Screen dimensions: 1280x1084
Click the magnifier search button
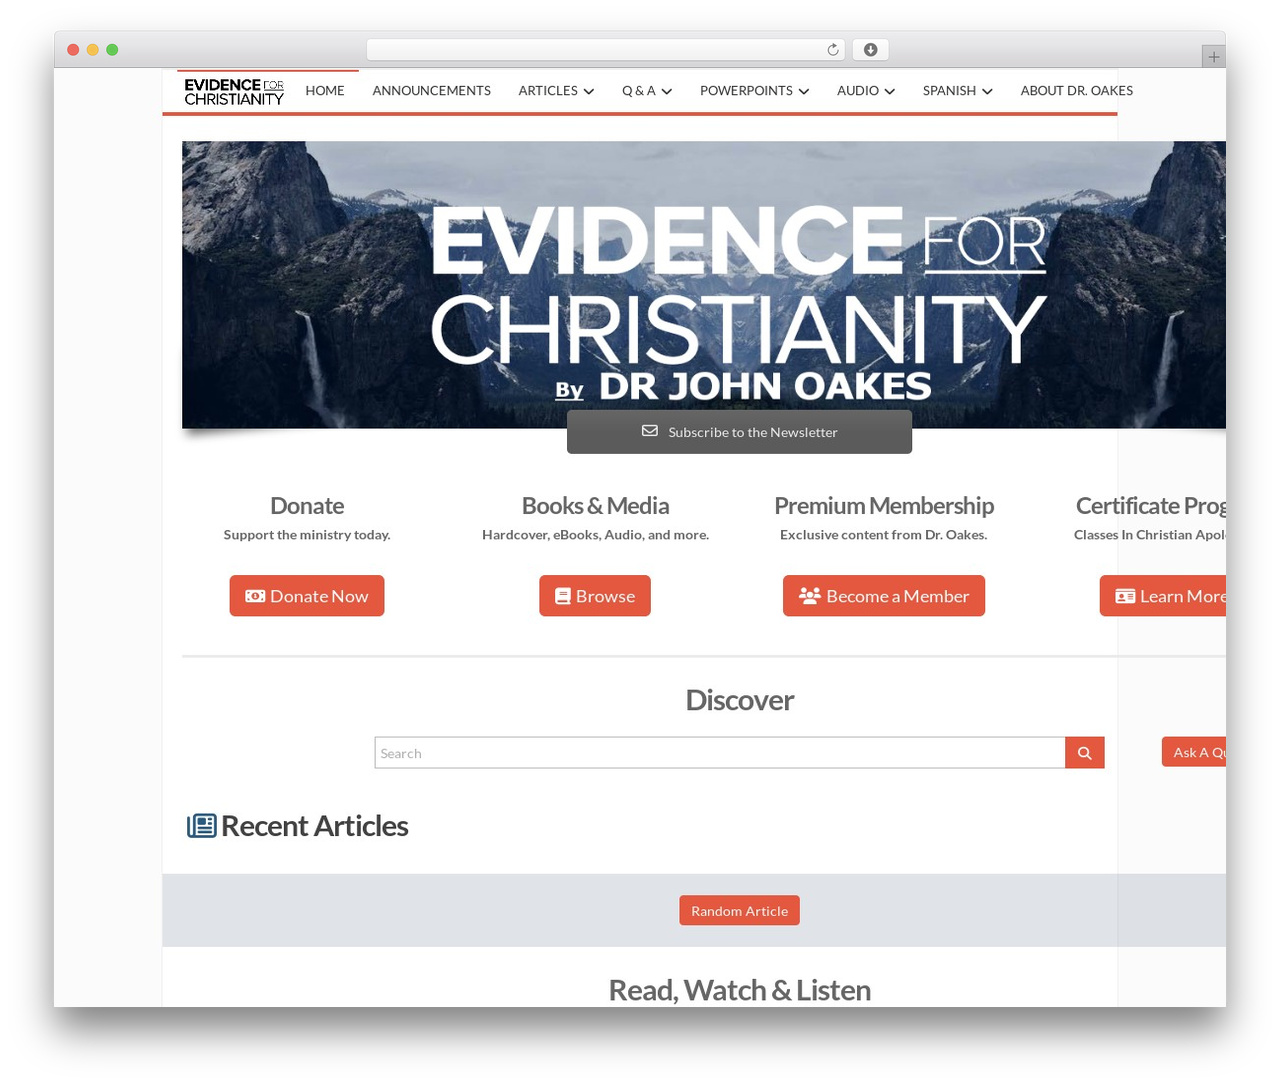click(1085, 753)
